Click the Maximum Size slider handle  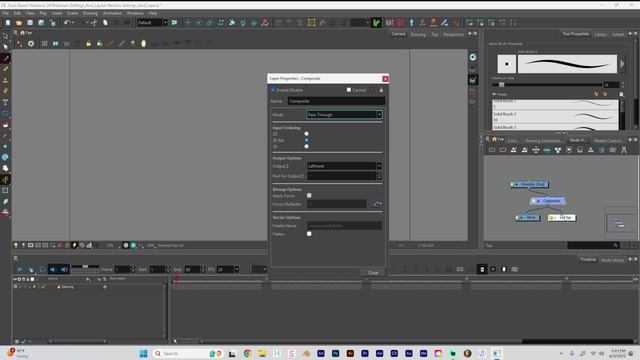501,84
